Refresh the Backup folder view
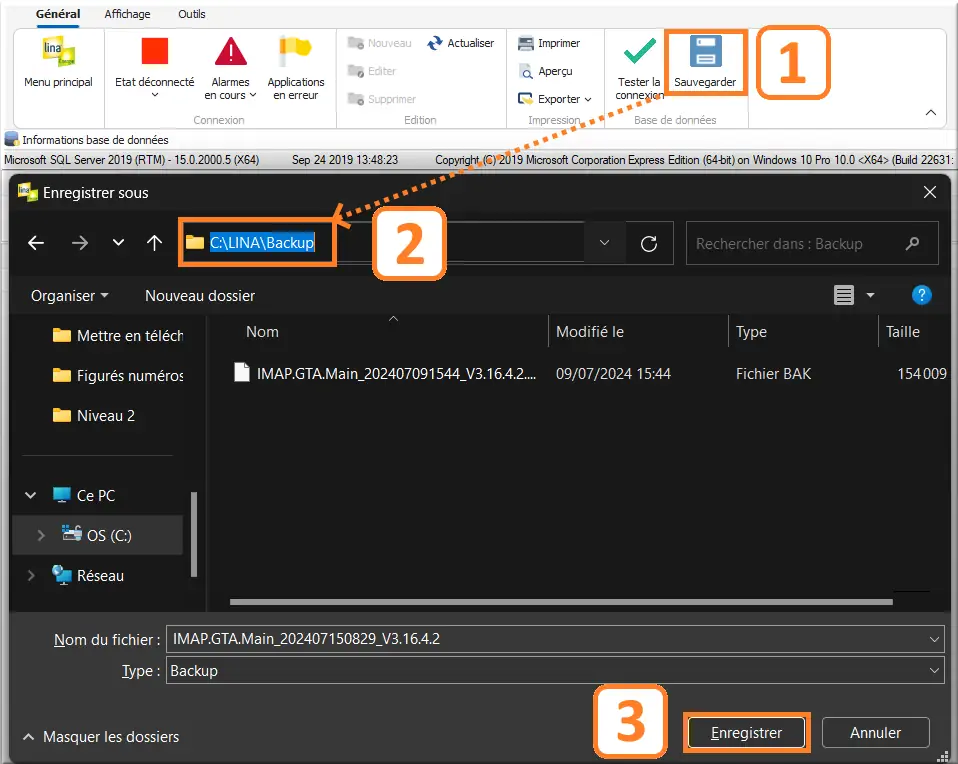The width and height of the screenshot is (958, 764). pos(649,243)
